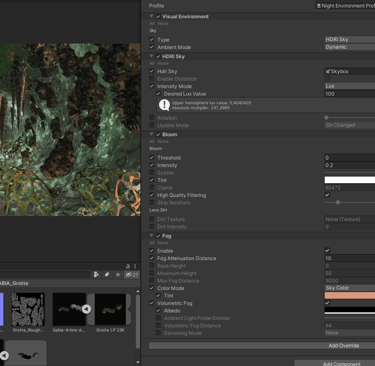Open the Ambient Mode dropdown showing Dynamic
The height and width of the screenshot is (366, 375).
pos(350,47)
